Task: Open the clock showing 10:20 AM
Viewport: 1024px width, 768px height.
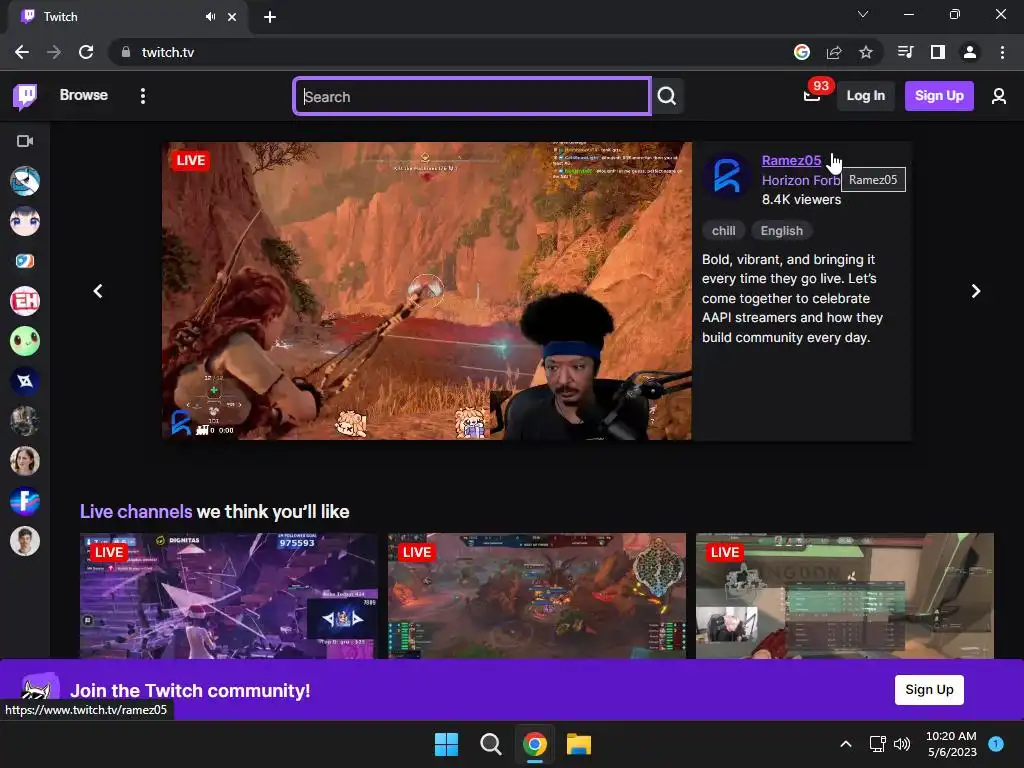Action: click(951, 744)
